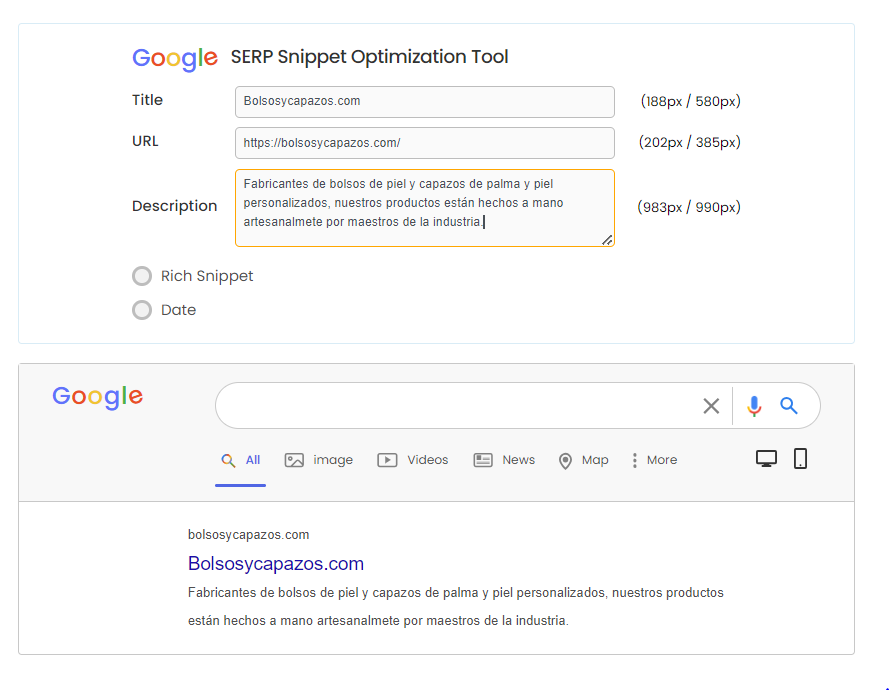The image size is (889, 690).
Task: Click the News newspaper icon
Action: coord(483,460)
